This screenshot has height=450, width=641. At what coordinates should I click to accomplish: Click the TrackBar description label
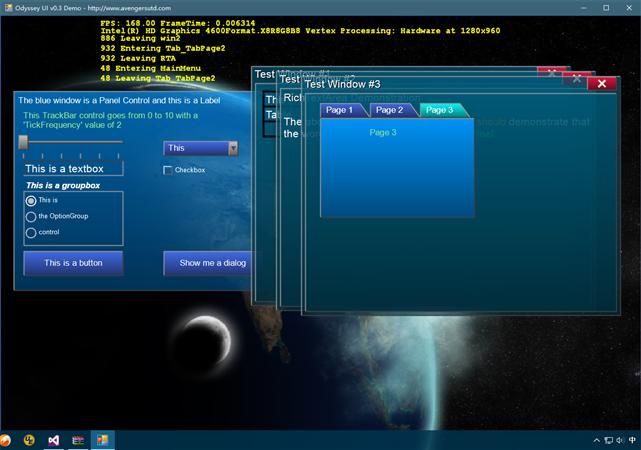(x=110, y=120)
